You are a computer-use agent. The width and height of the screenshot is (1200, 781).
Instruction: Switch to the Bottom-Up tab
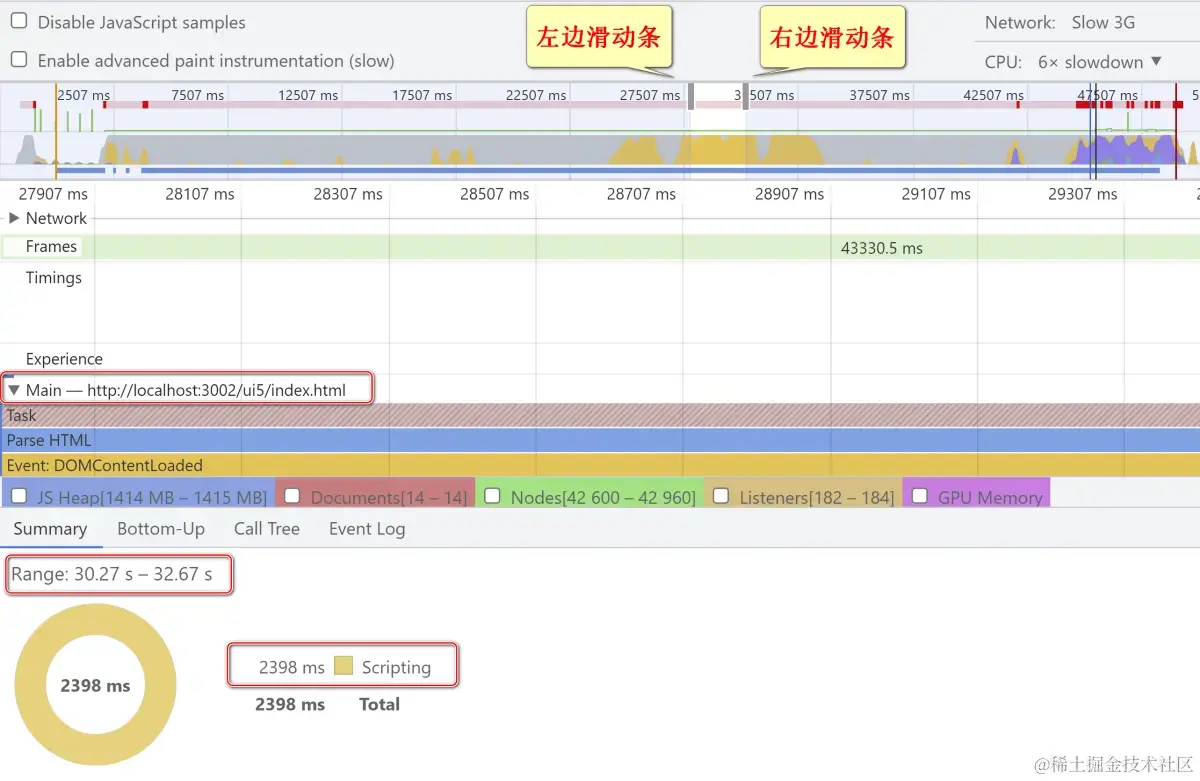[x=161, y=529]
